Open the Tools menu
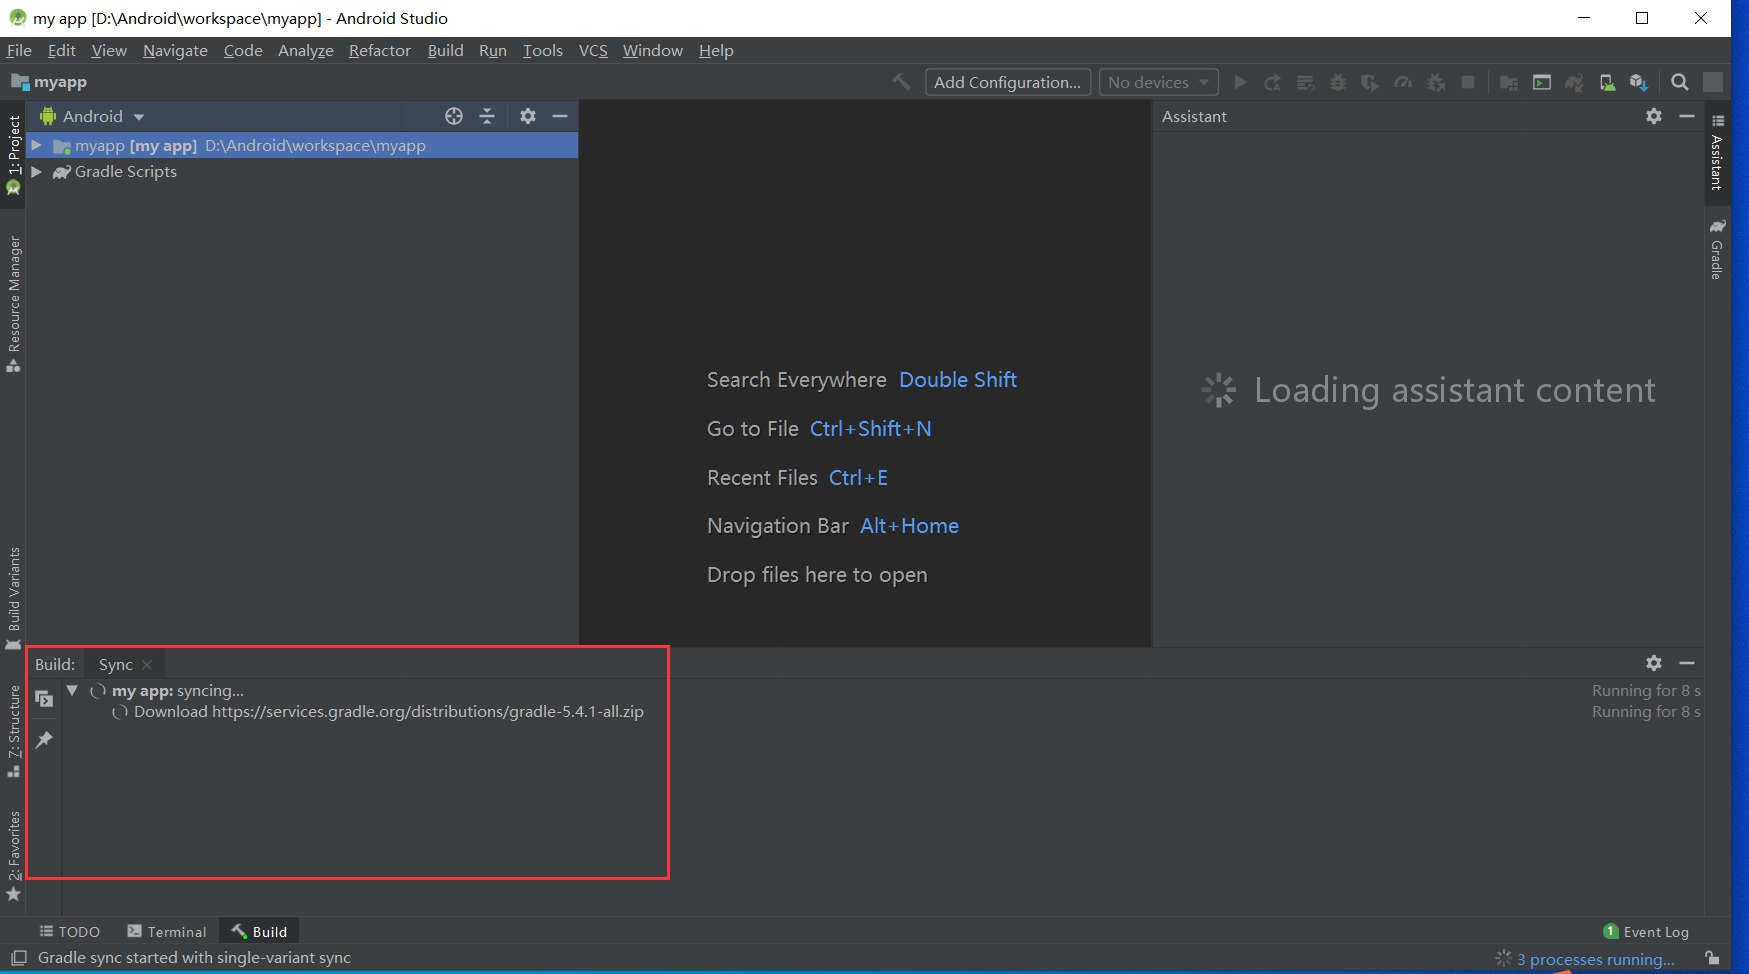 coord(542,50)
